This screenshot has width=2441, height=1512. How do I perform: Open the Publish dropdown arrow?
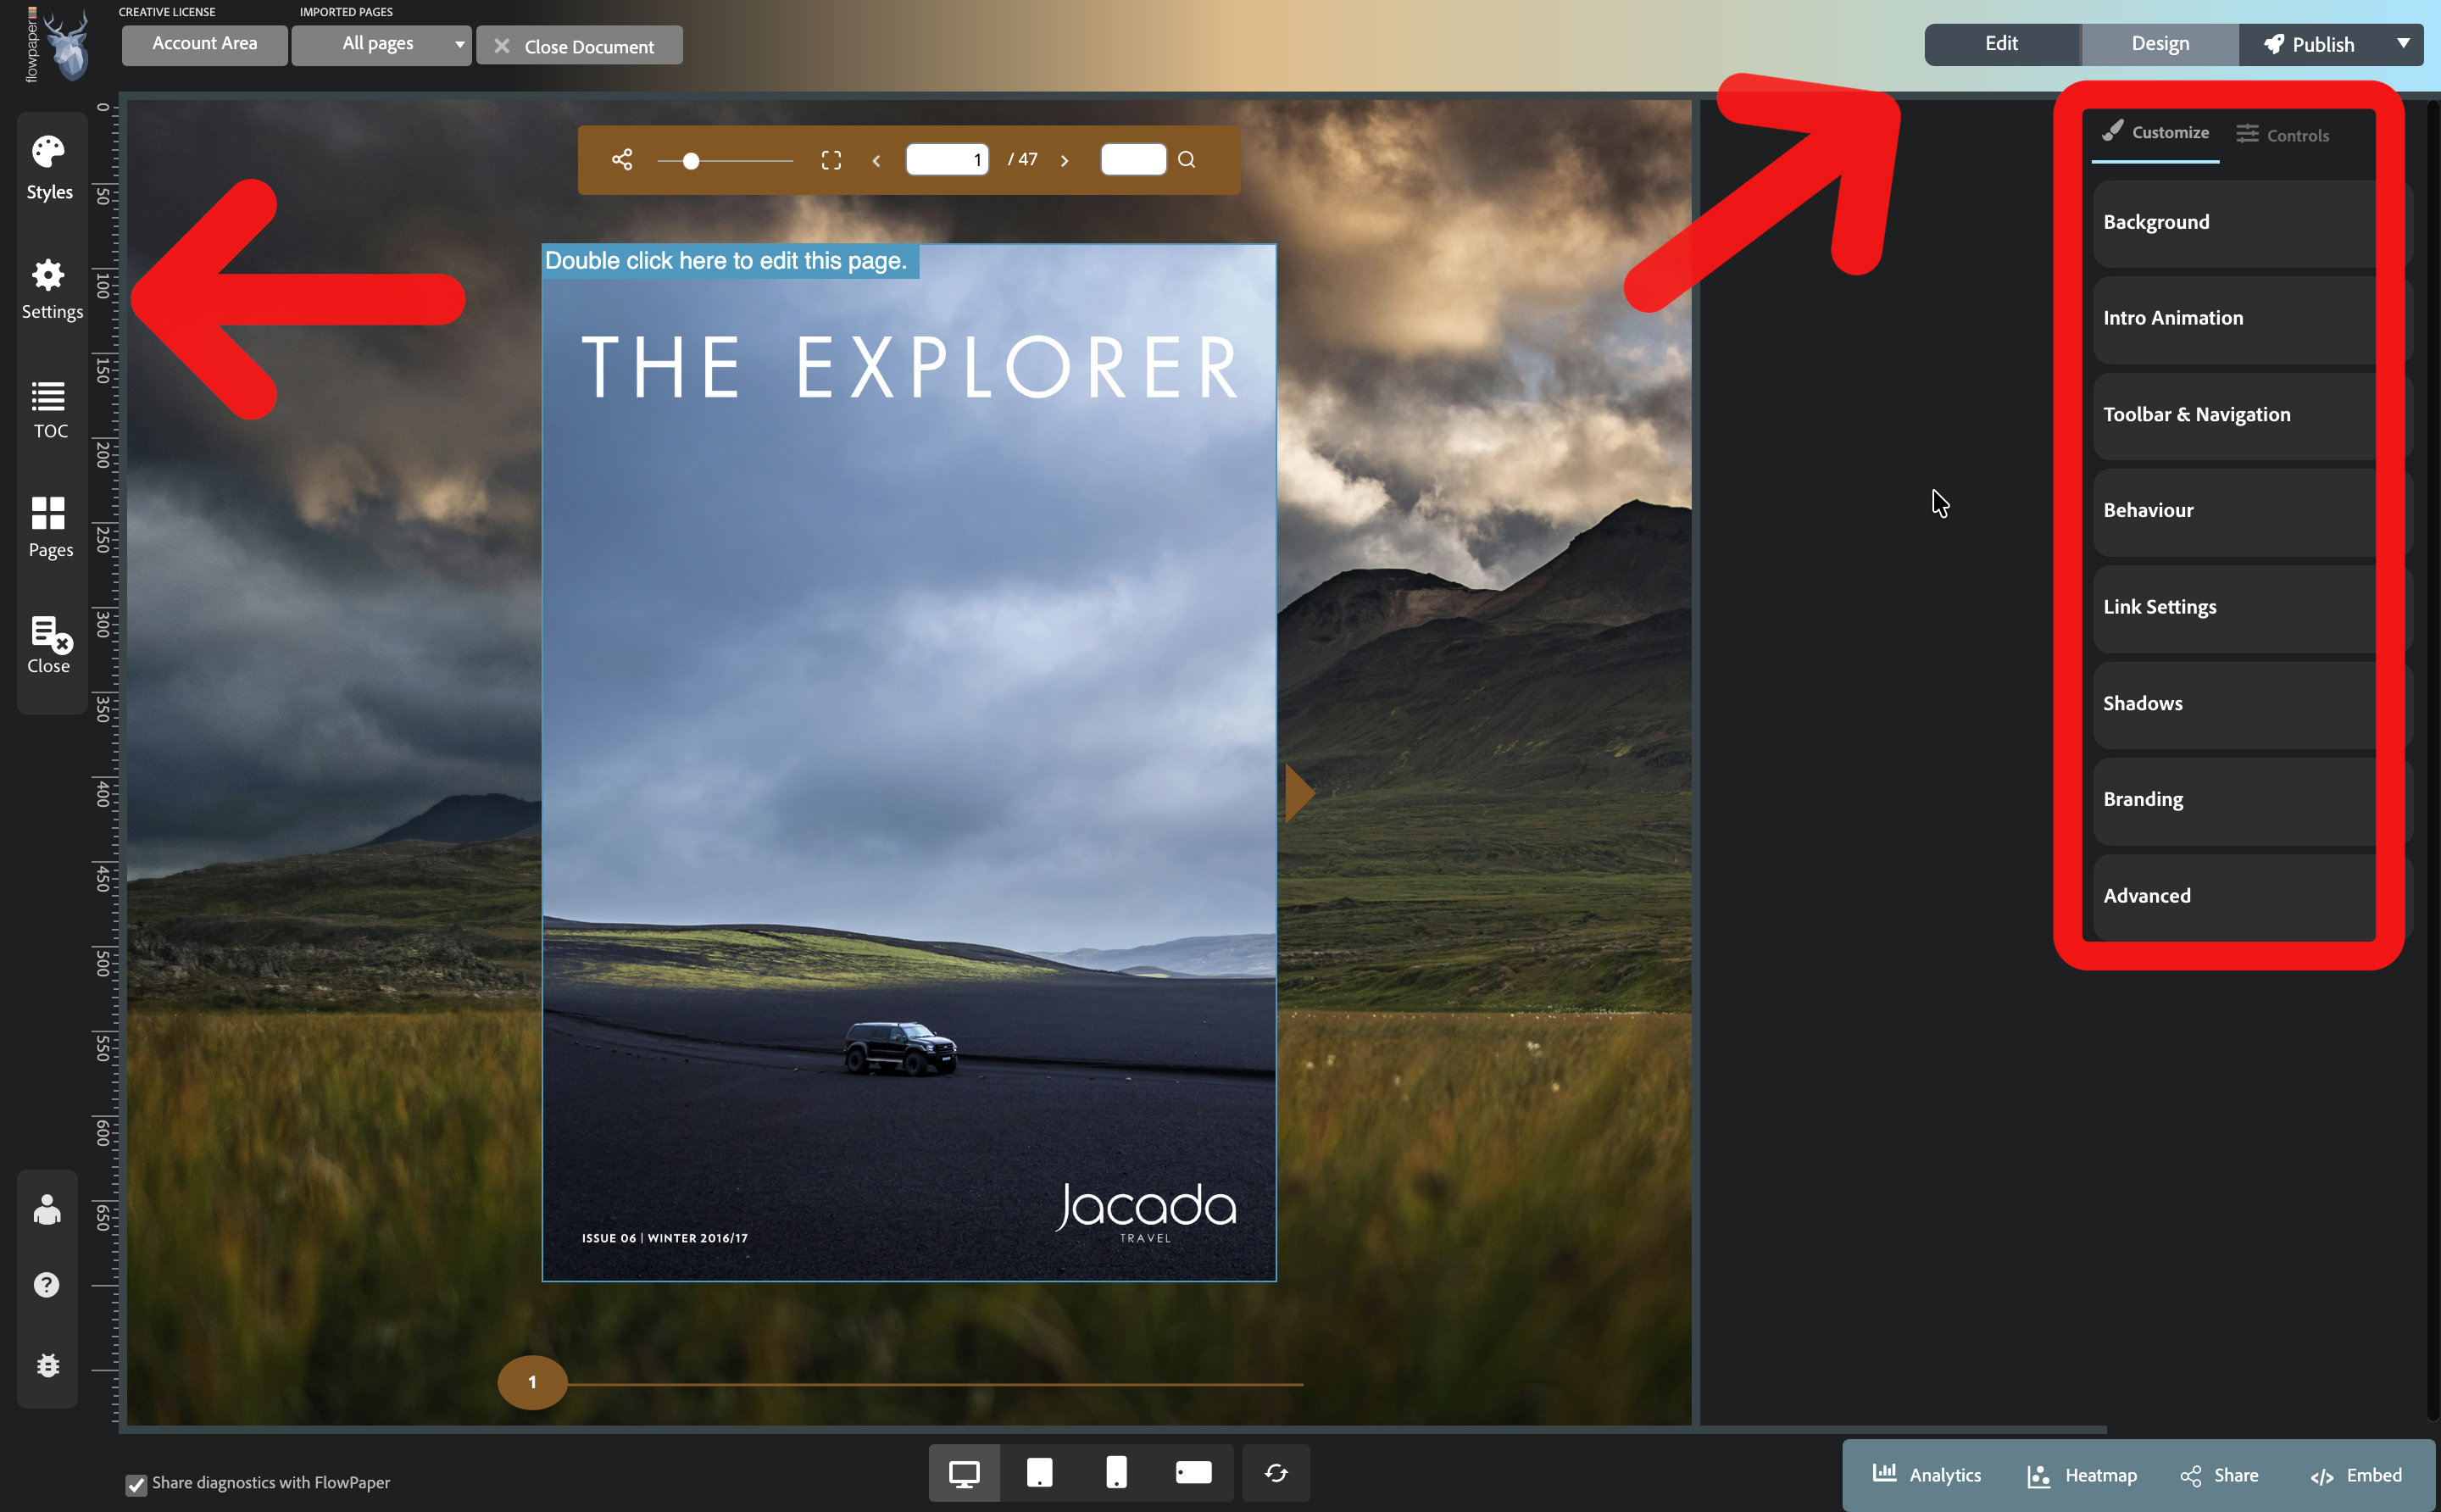(x=2404, y=44)
